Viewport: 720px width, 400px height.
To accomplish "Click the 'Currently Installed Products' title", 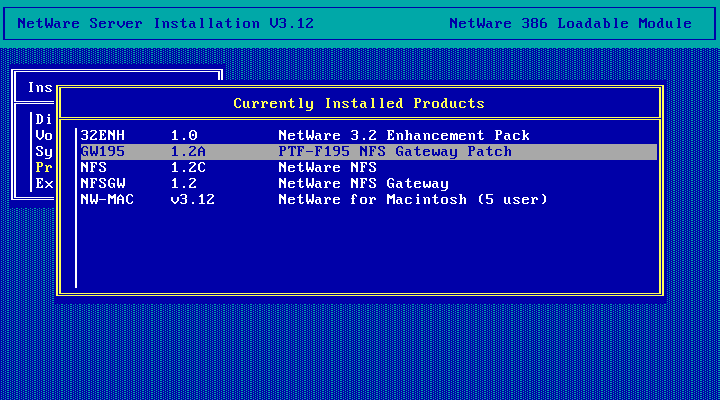I will pos(359,103).
